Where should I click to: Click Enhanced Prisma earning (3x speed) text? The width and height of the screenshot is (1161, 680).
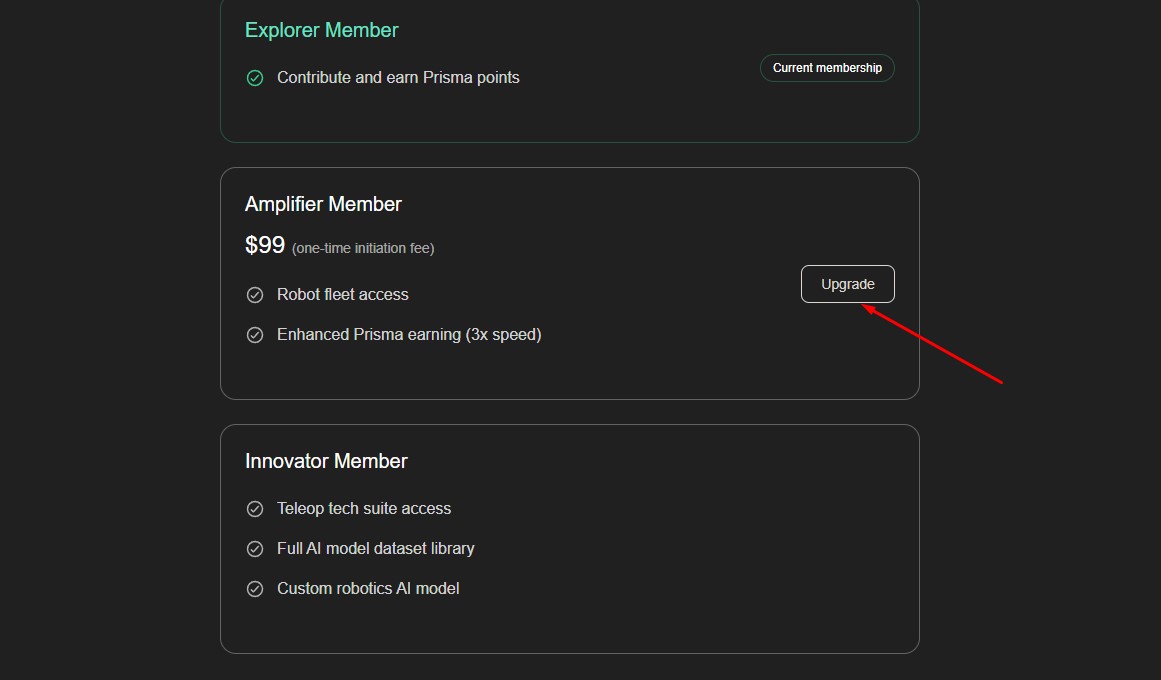[408, 335]
